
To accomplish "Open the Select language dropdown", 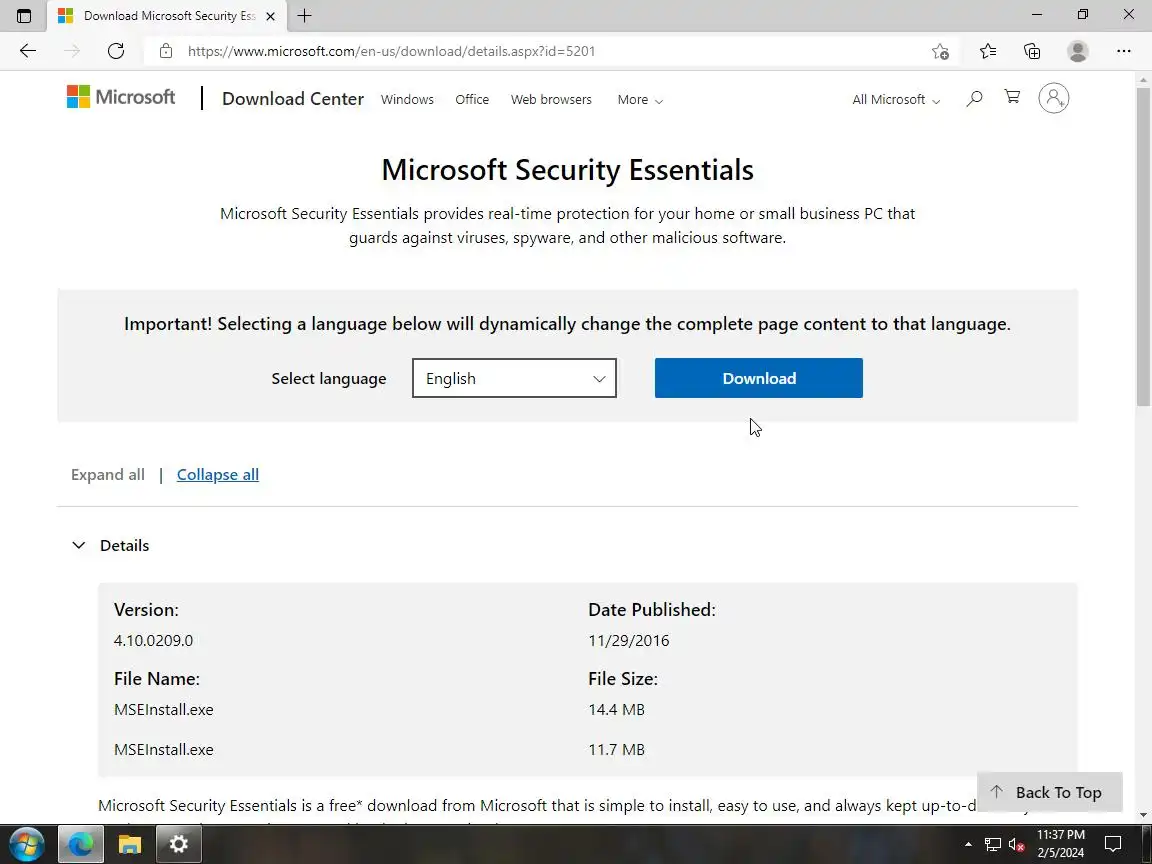I will [514, 378].
